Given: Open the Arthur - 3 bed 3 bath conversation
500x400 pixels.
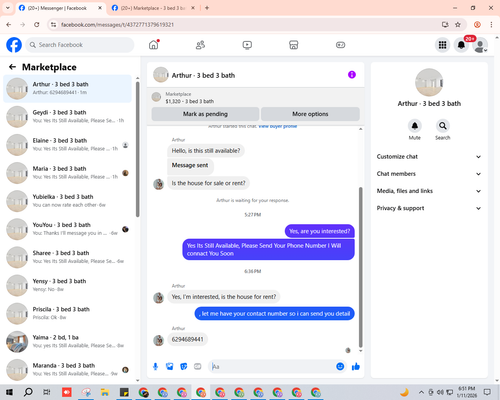Looking at the screenshot, I should 67,88.
